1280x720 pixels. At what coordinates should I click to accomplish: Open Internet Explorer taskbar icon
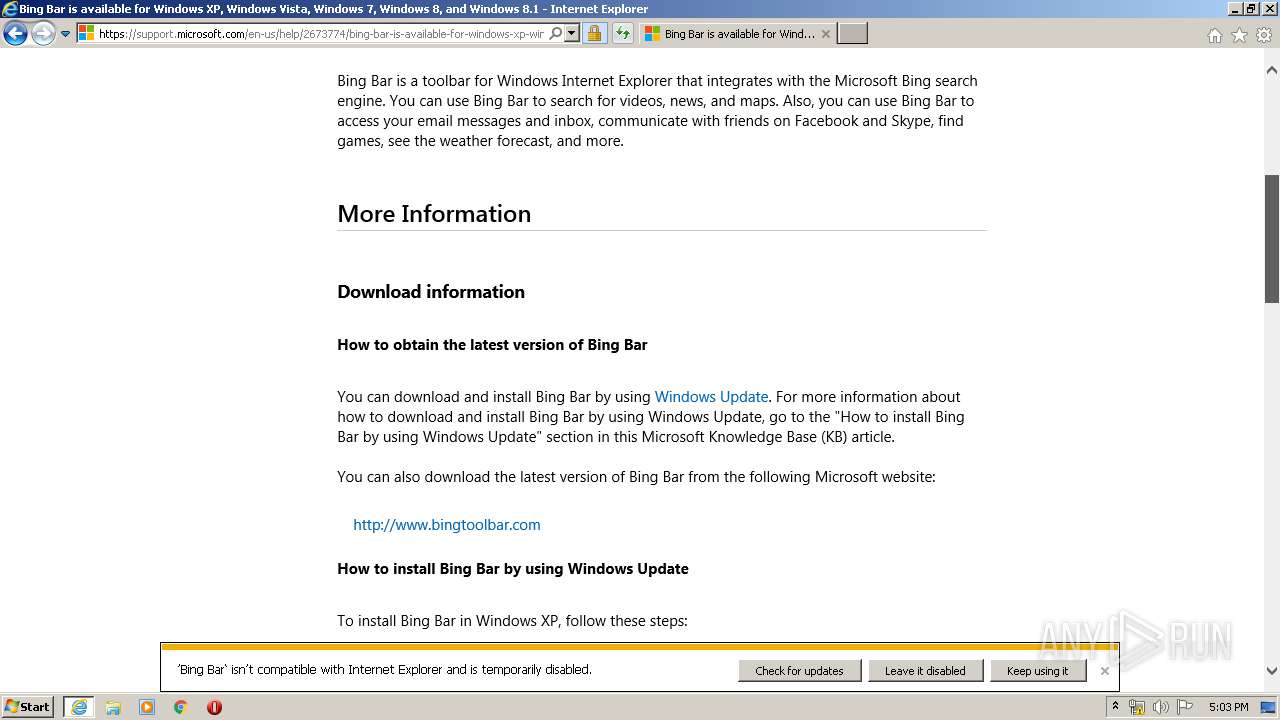click(x=79, y=707)
